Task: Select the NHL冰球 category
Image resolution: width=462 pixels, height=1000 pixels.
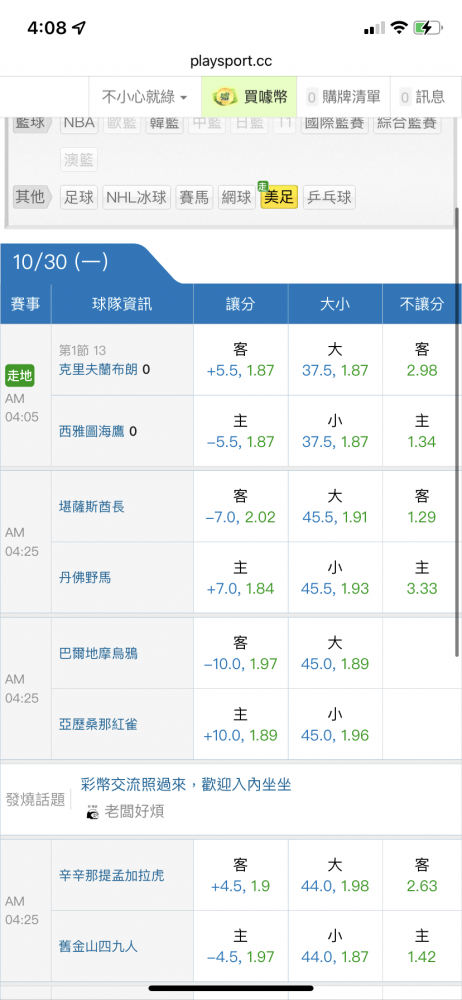Action: pos(137,197)
